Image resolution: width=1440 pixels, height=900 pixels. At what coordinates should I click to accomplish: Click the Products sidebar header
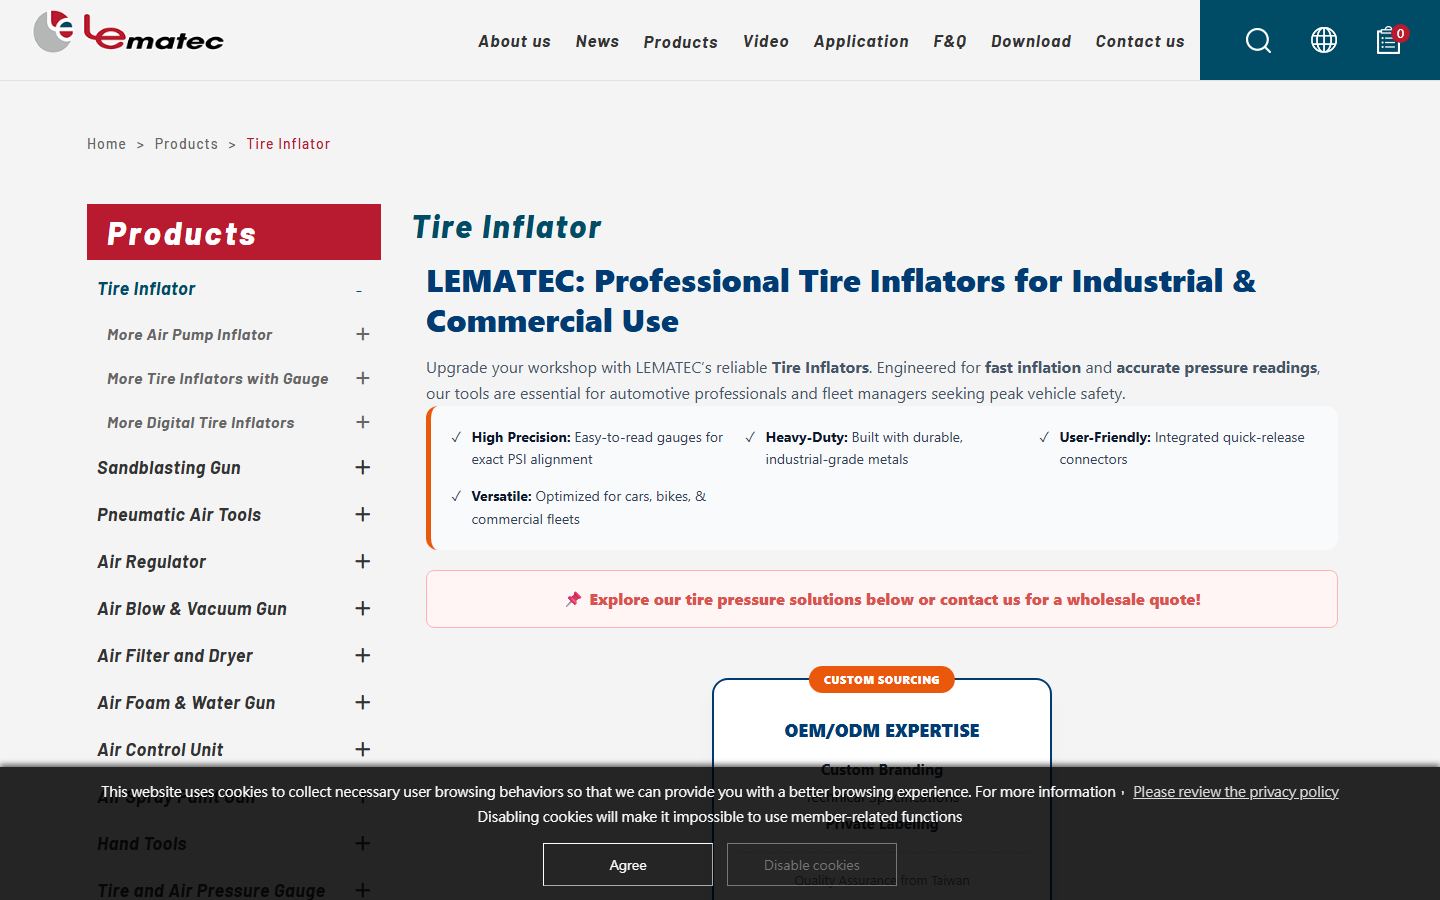234,232
